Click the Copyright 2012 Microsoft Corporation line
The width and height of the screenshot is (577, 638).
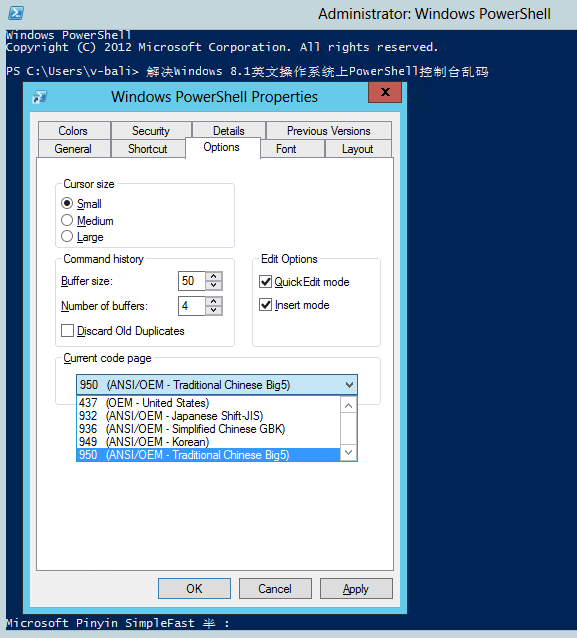[222, 47]
